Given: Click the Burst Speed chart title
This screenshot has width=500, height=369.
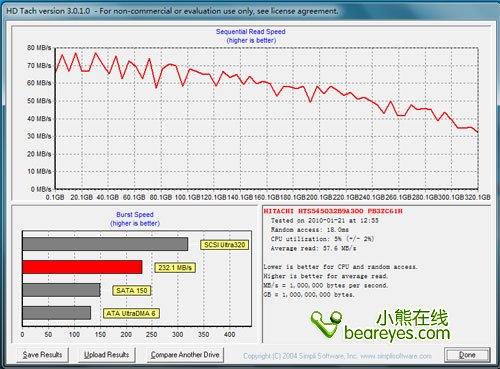Looking at the screenshot, I should click(135, 215).
